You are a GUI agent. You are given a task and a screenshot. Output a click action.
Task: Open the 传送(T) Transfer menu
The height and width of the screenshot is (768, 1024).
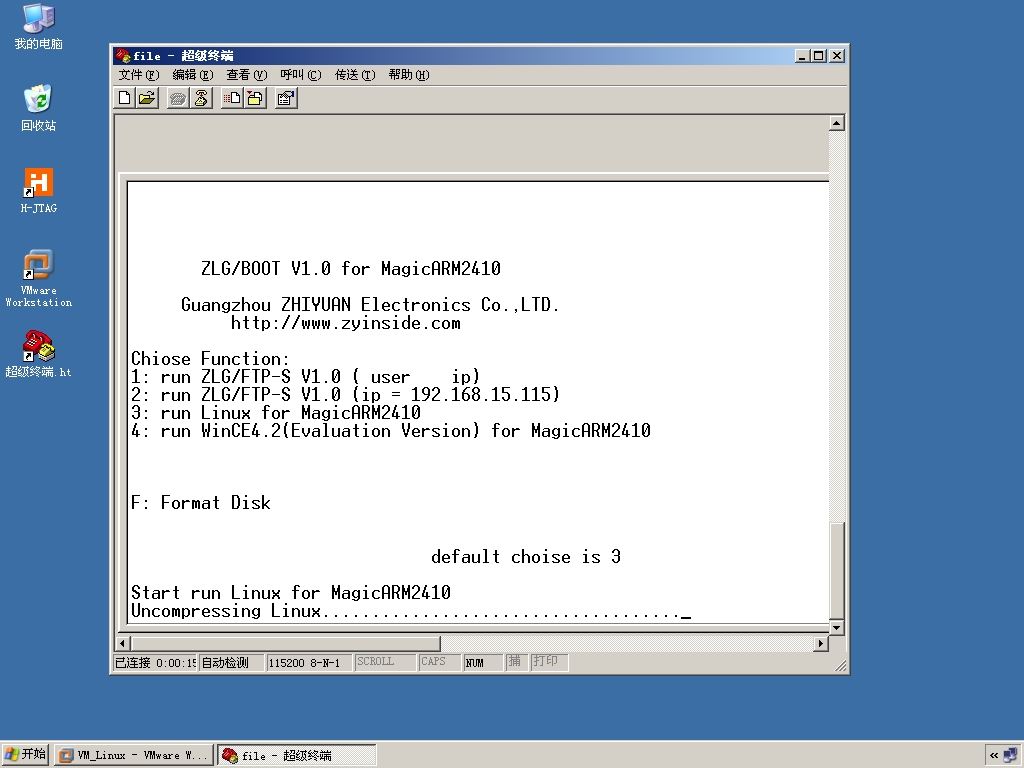(x=355, y=74)
